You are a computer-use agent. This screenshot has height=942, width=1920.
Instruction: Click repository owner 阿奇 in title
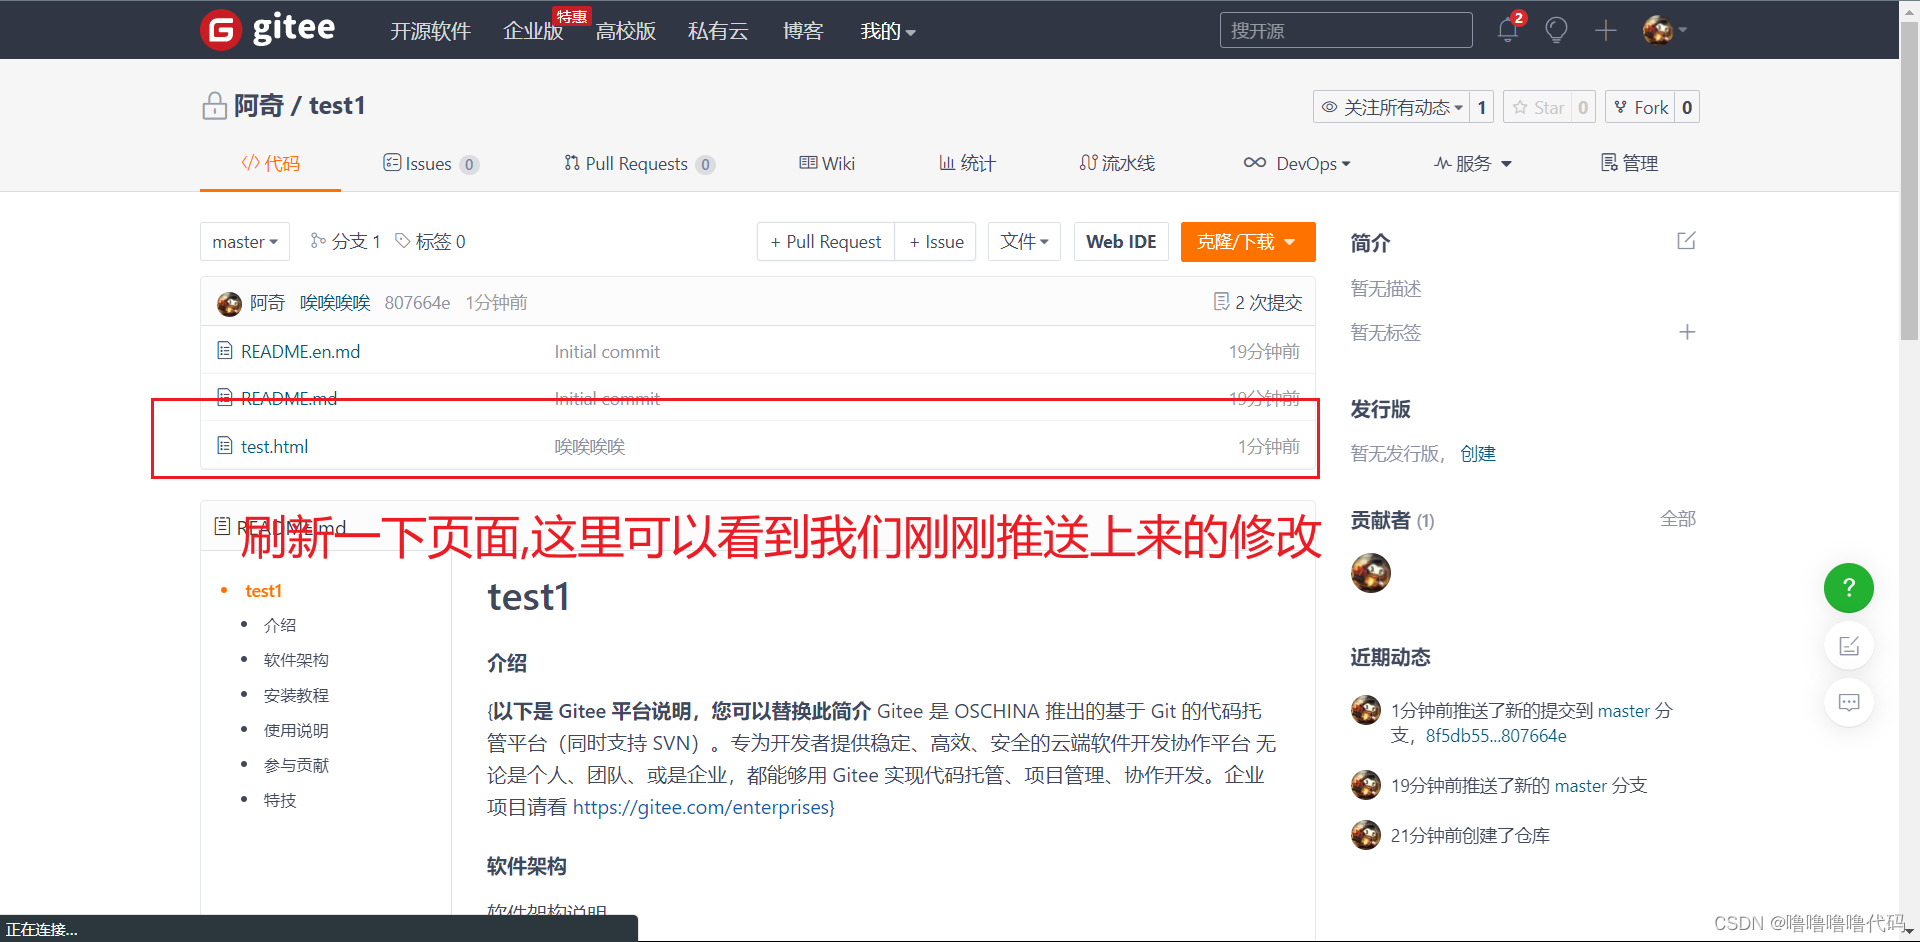pos(259,105)
